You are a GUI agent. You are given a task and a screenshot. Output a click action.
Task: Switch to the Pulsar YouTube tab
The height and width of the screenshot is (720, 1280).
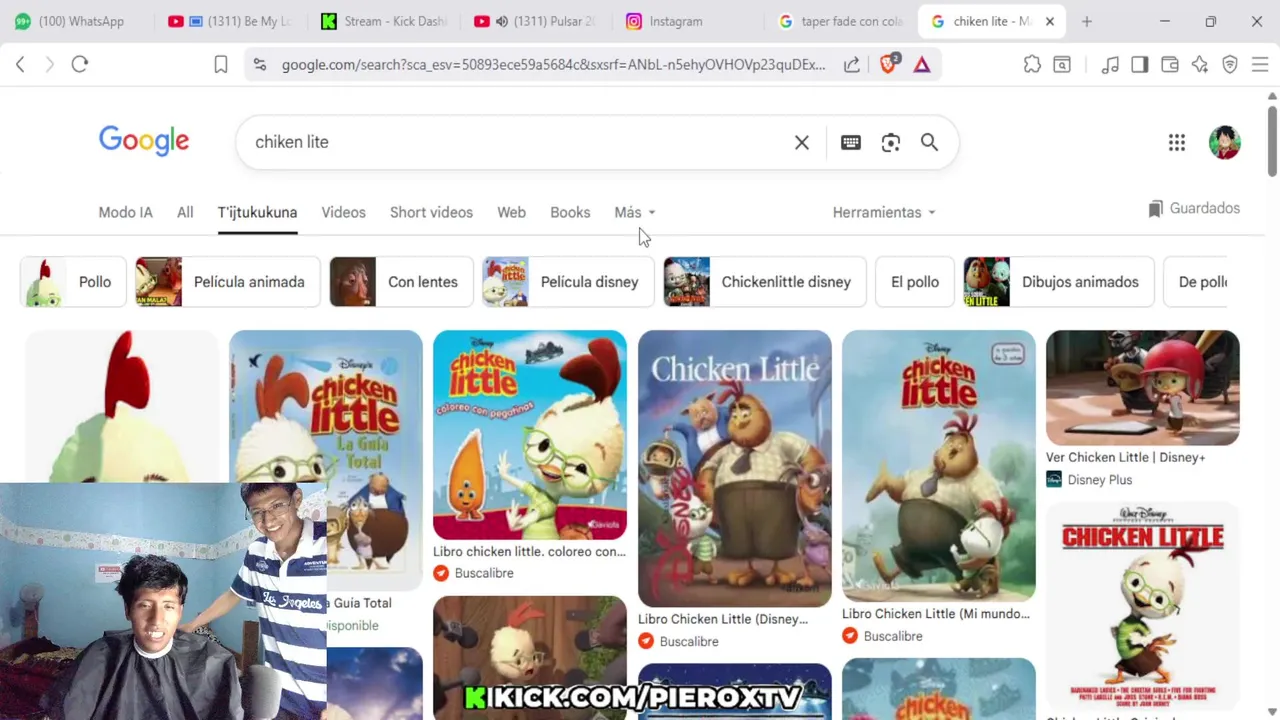tap(535, 21)
